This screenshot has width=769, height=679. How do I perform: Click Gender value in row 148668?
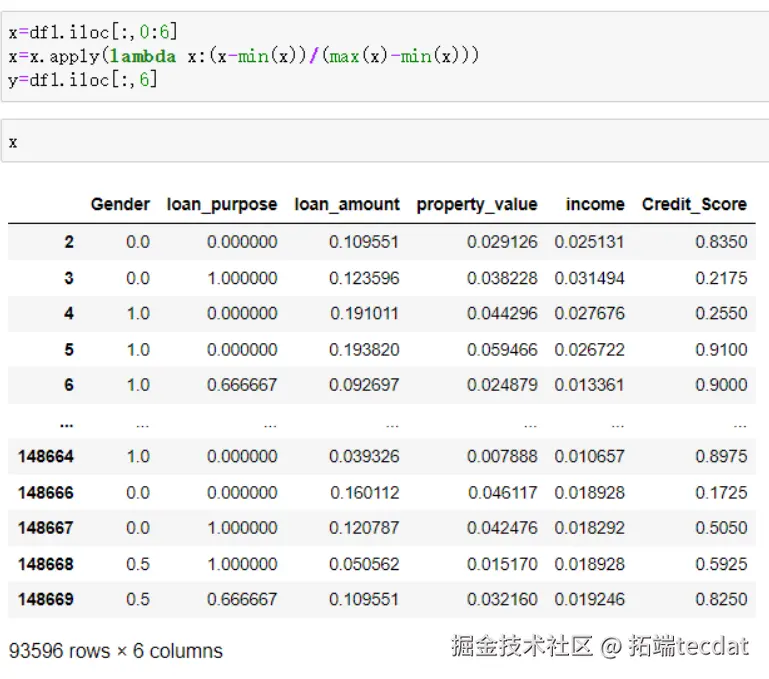tap(138, 565)
